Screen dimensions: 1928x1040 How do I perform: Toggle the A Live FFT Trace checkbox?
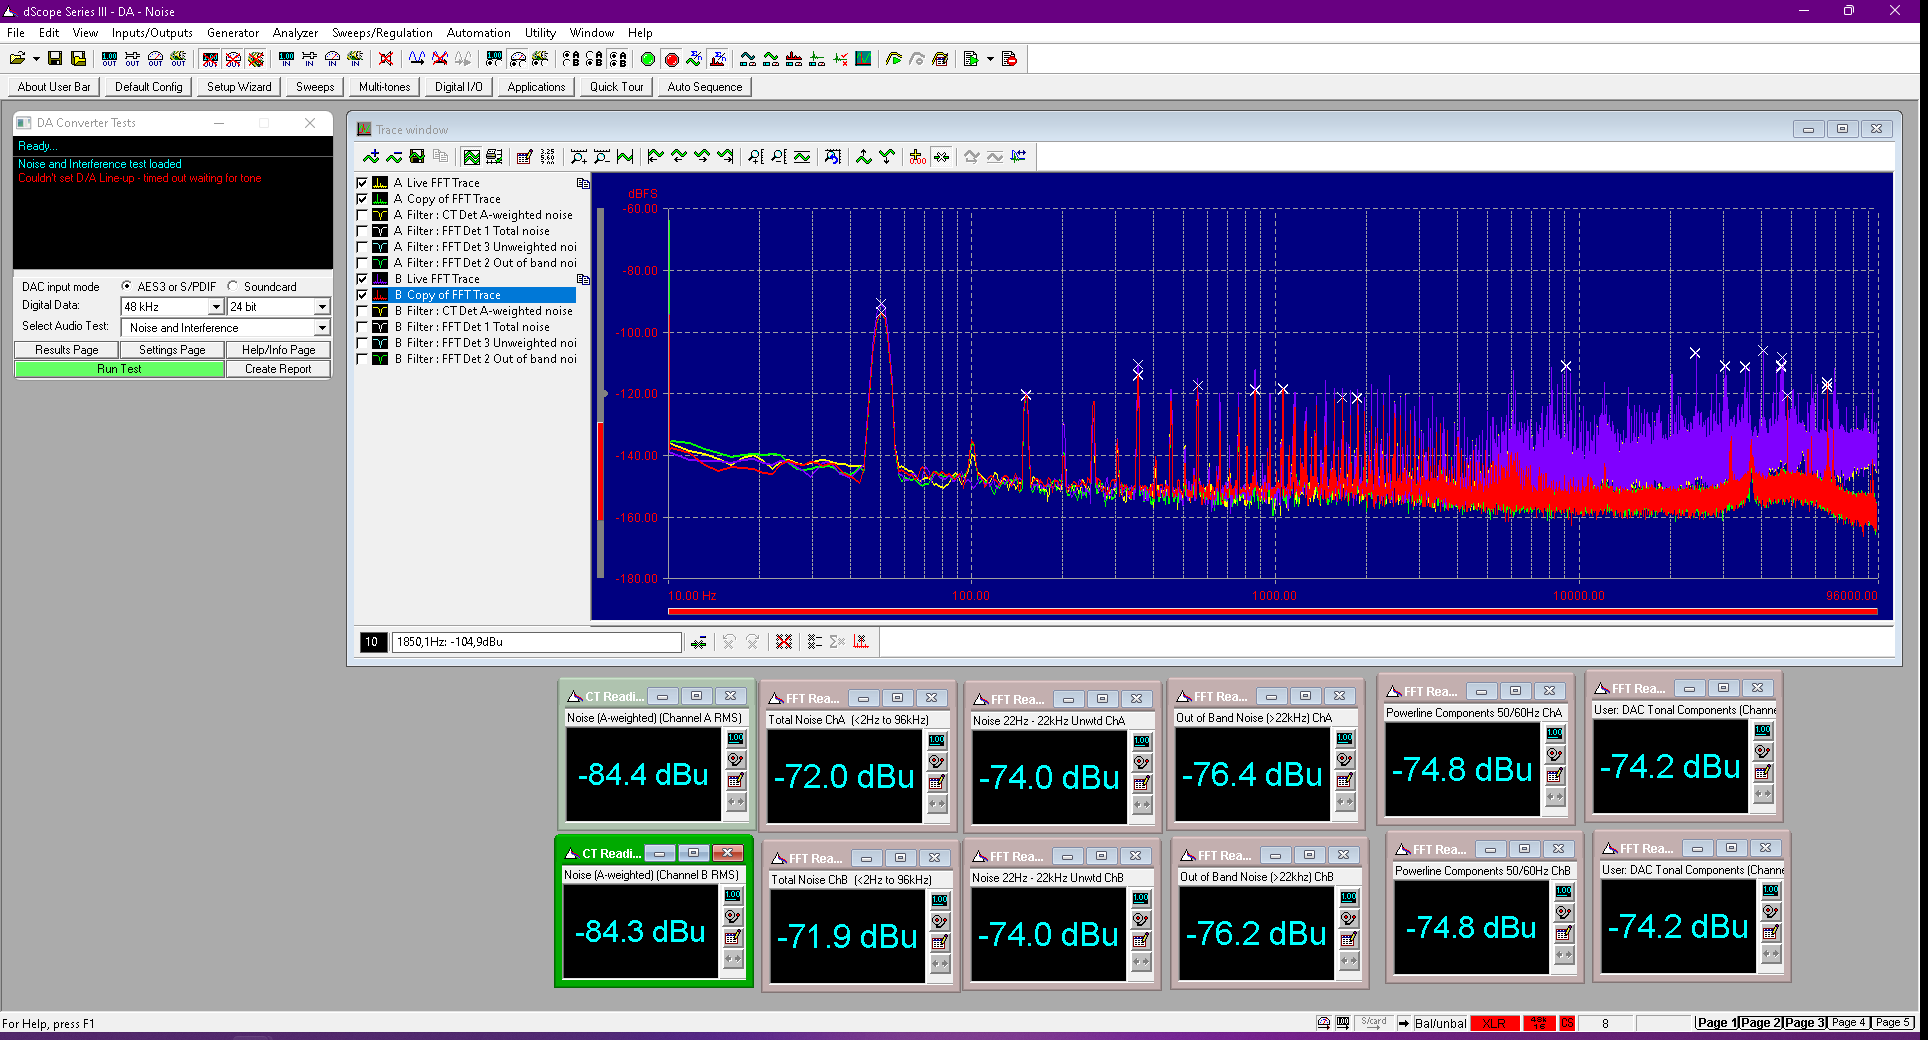click(362, 183)
